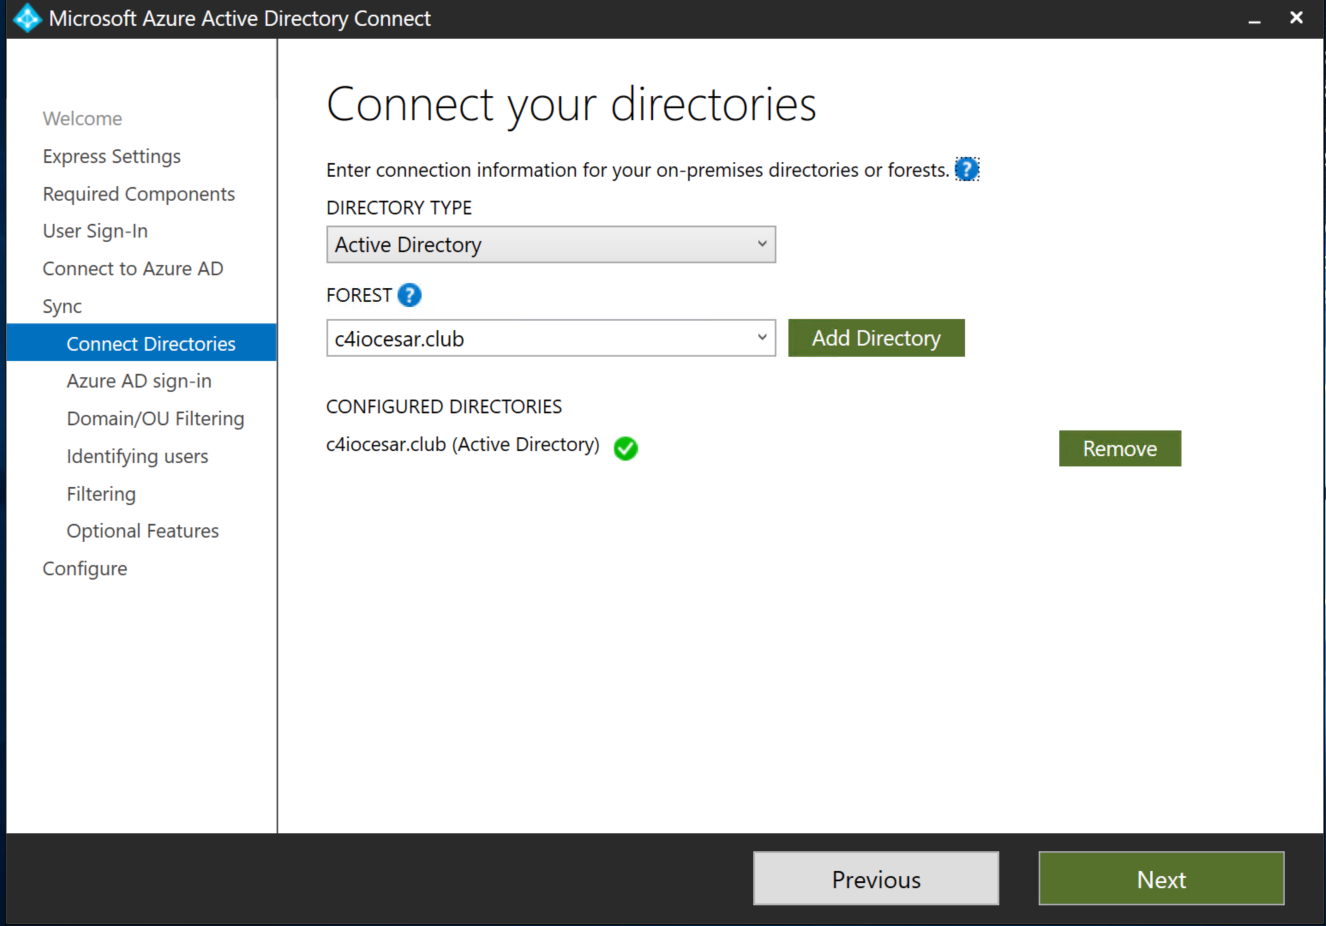Remove the c4iocesar.club directory

coord(1120,448)
